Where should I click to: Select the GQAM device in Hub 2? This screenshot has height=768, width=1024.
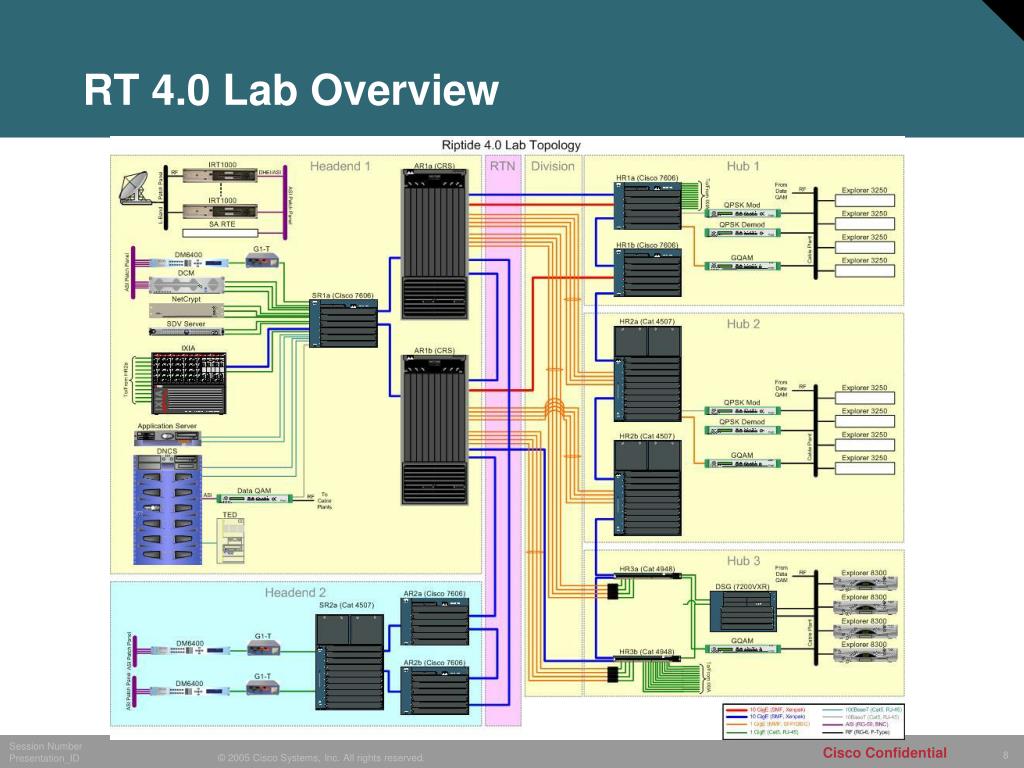(x=743, y=464)
